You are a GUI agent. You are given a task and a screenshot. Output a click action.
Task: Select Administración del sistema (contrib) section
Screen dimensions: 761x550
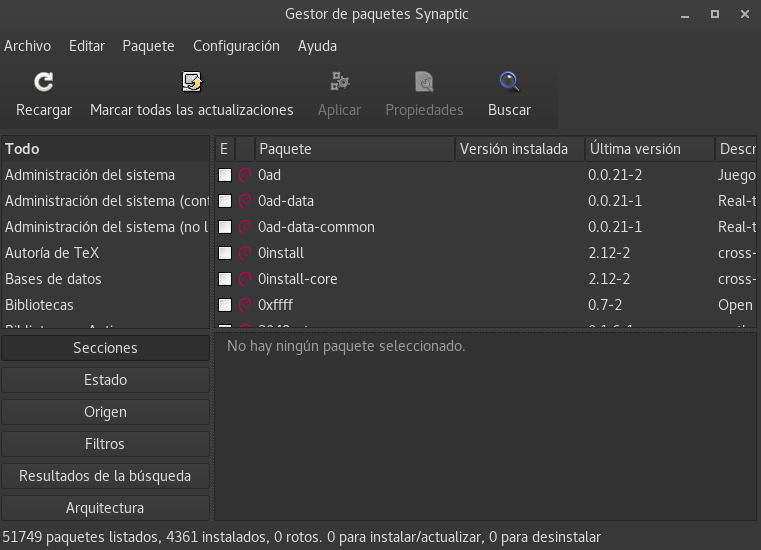[105, 201]
